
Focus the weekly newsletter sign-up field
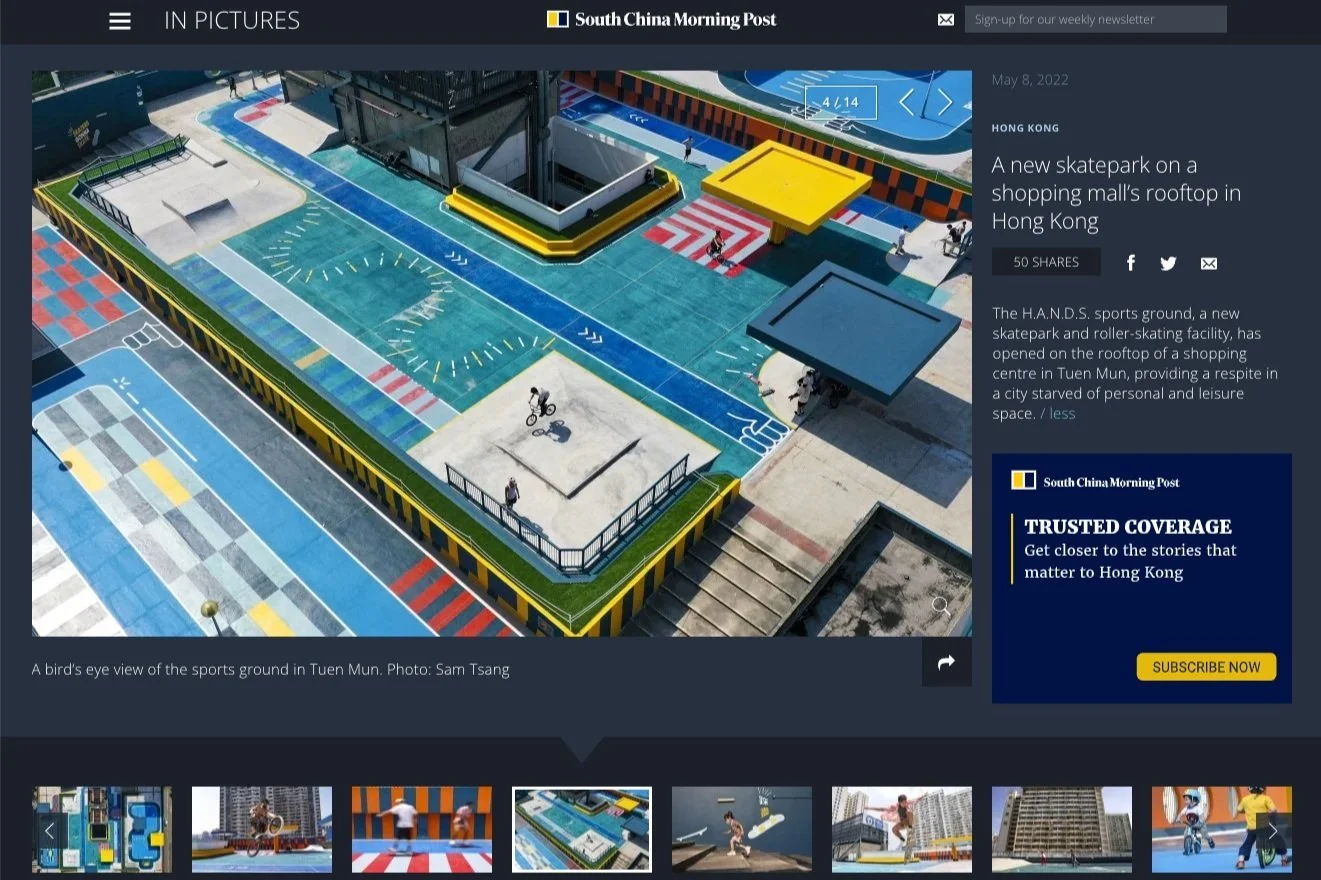(x=1095, y=19)
